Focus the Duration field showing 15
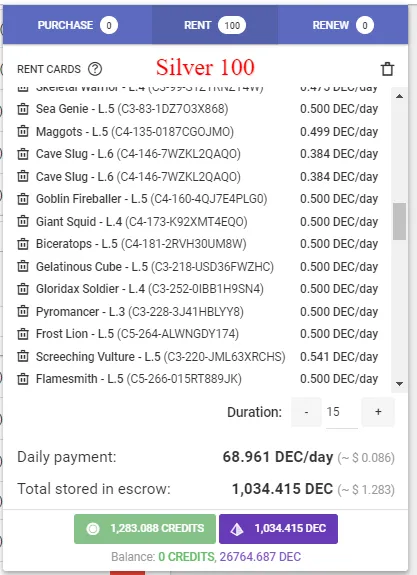Image resolution: width=417 pixels, height=575 pixels. coord(341,413)
